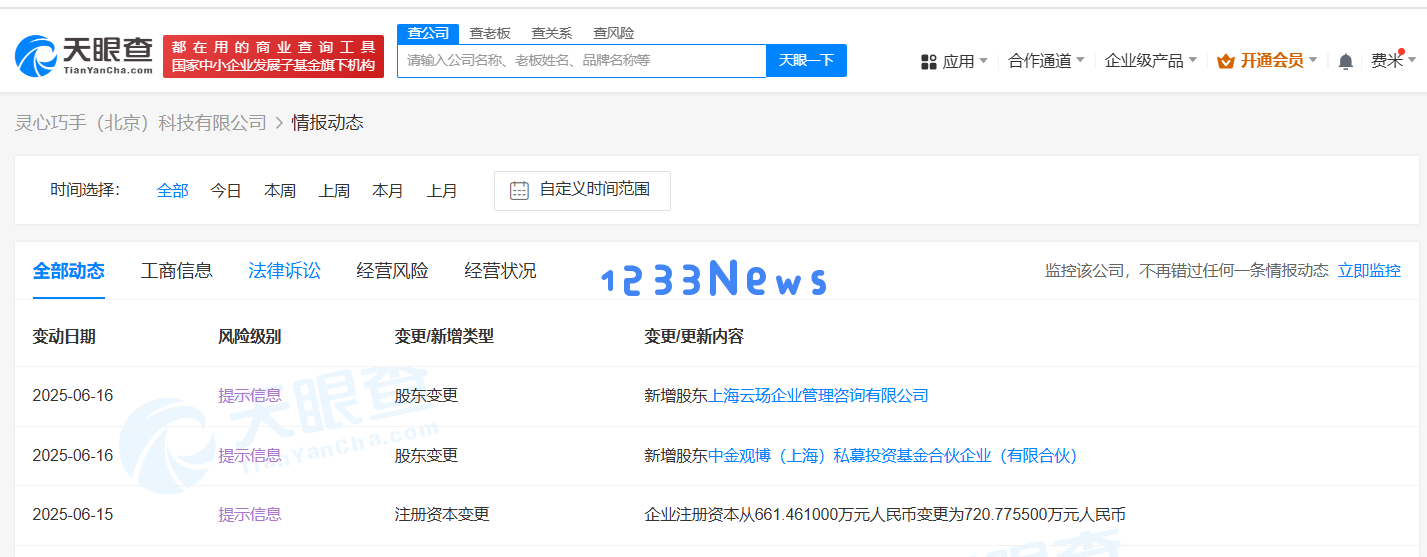Click the 时间选择 label
1427x557 pixels.
click(85, 190)
